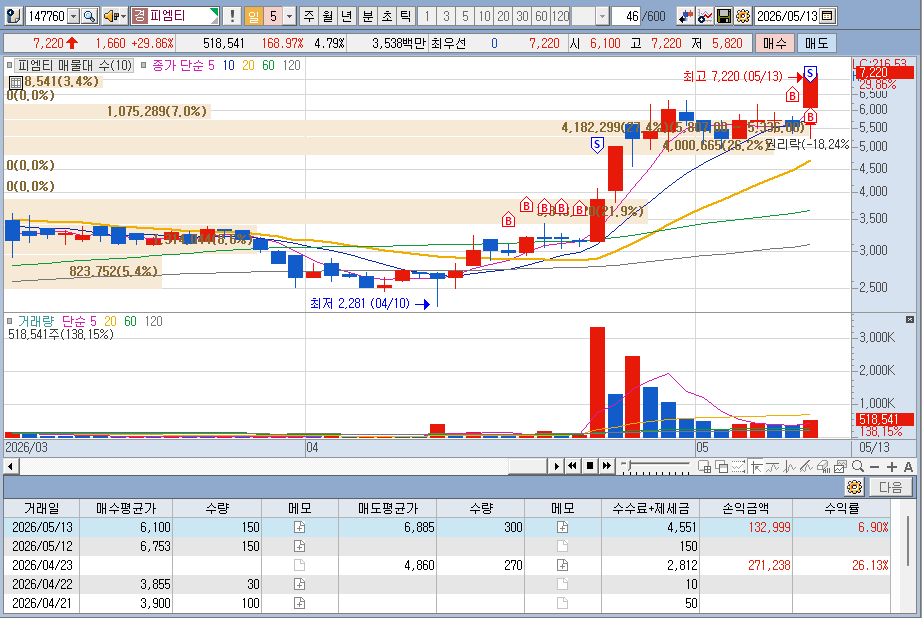Select the 120 interval button
This screenshot has width=922, height=618.
click(560, 16)
